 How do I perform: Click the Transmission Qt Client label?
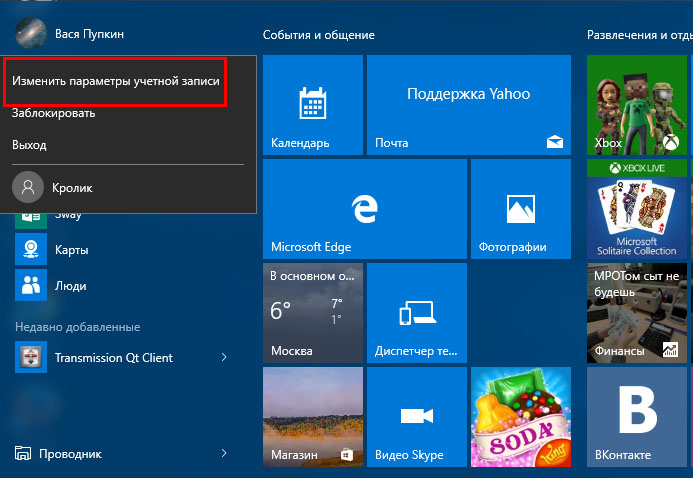(x=114, y=357)
